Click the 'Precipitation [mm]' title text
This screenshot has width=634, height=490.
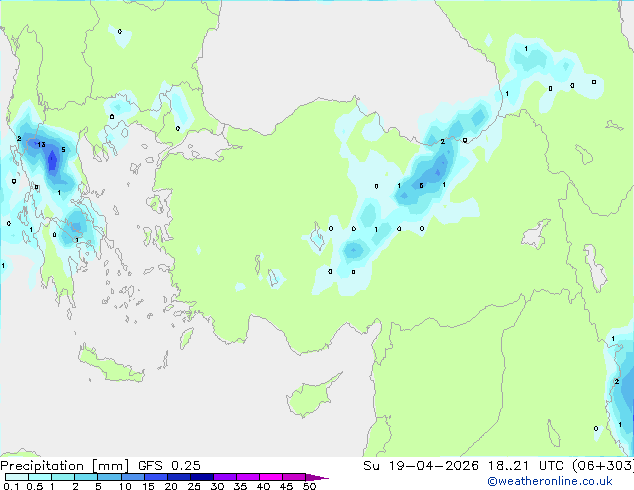pos(65,466)
